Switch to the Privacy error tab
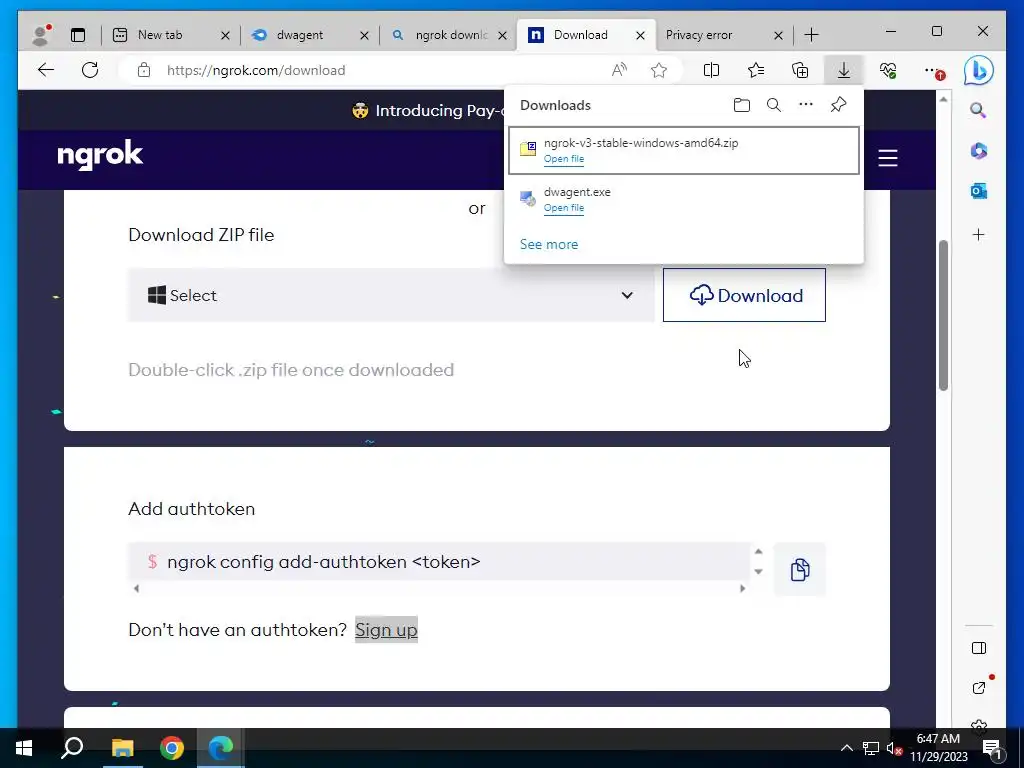Viewport: 1024px width, 768px height. click(x=724, y=35)
